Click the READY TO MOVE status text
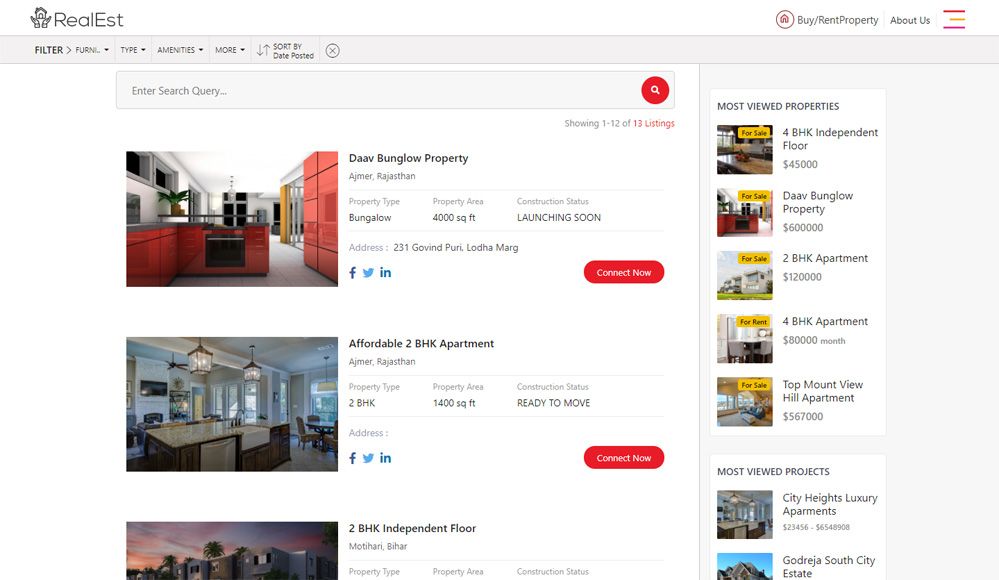999x580 pixels. 553,403
